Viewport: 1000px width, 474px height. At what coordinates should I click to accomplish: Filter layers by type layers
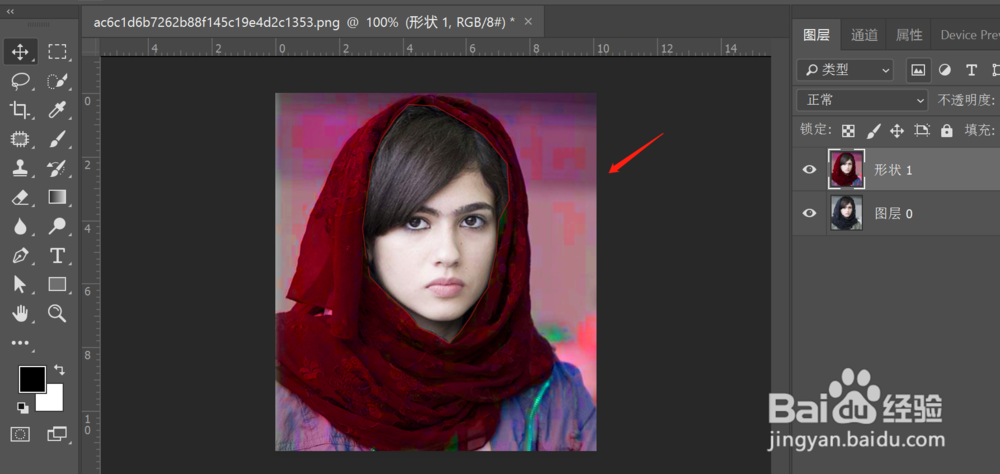pyautogui.click(x=971, y=70)
